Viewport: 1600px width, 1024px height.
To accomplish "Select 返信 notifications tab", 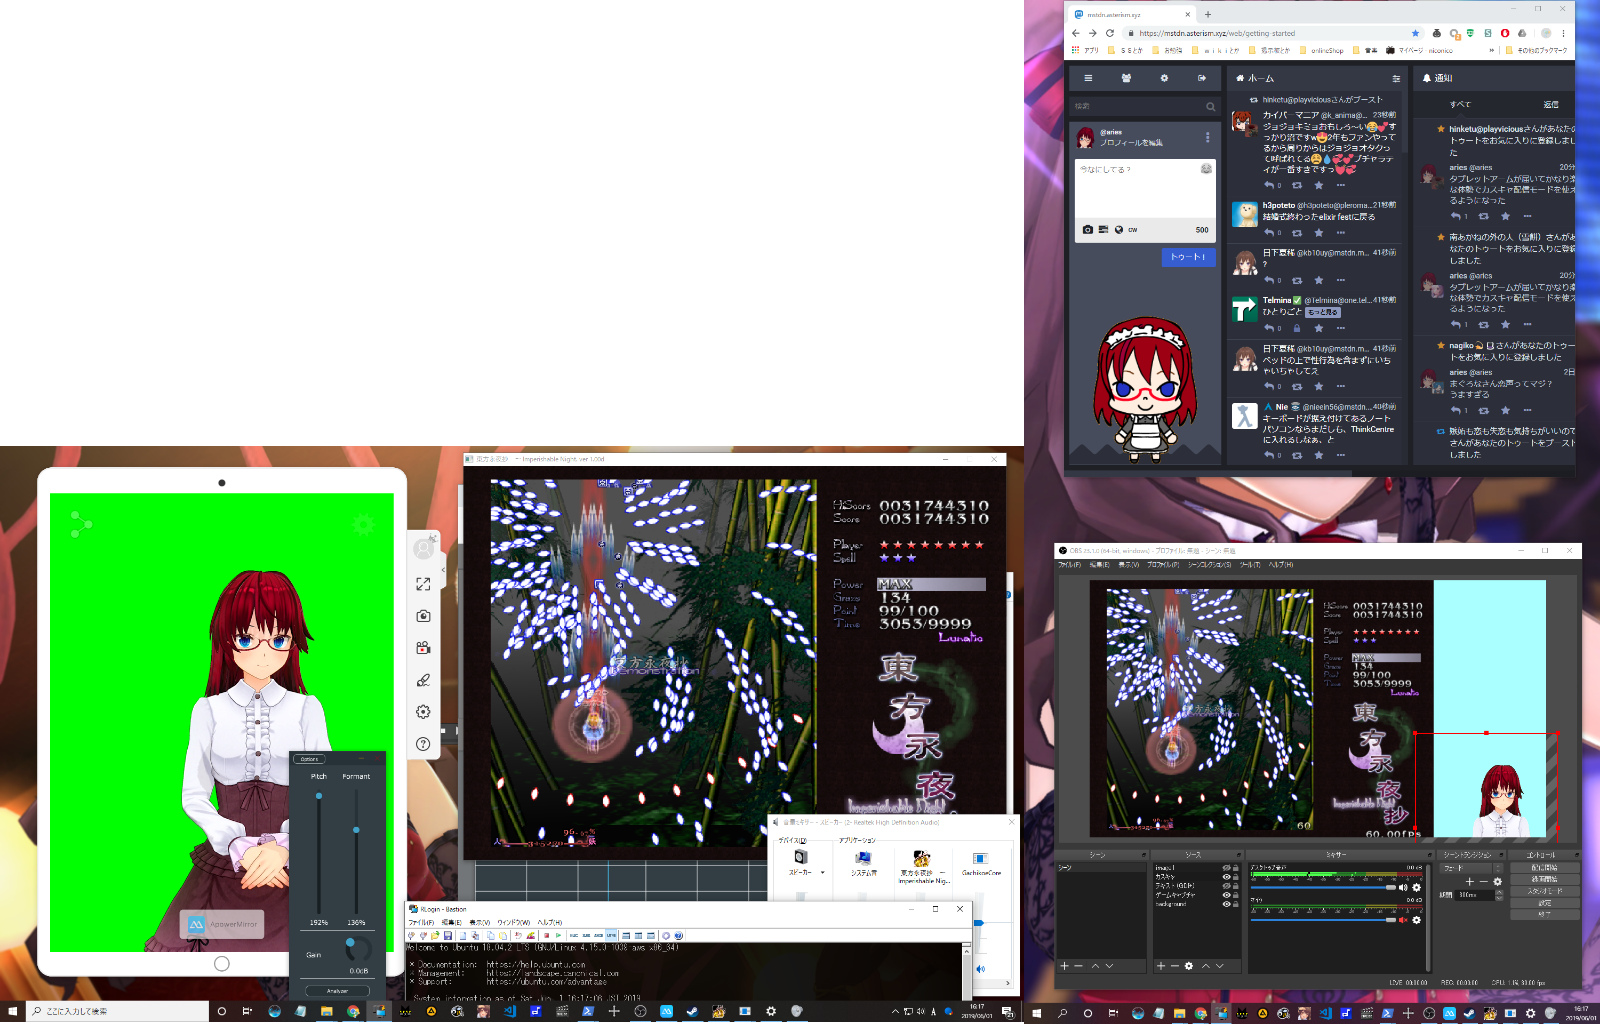I will 1551,105.
